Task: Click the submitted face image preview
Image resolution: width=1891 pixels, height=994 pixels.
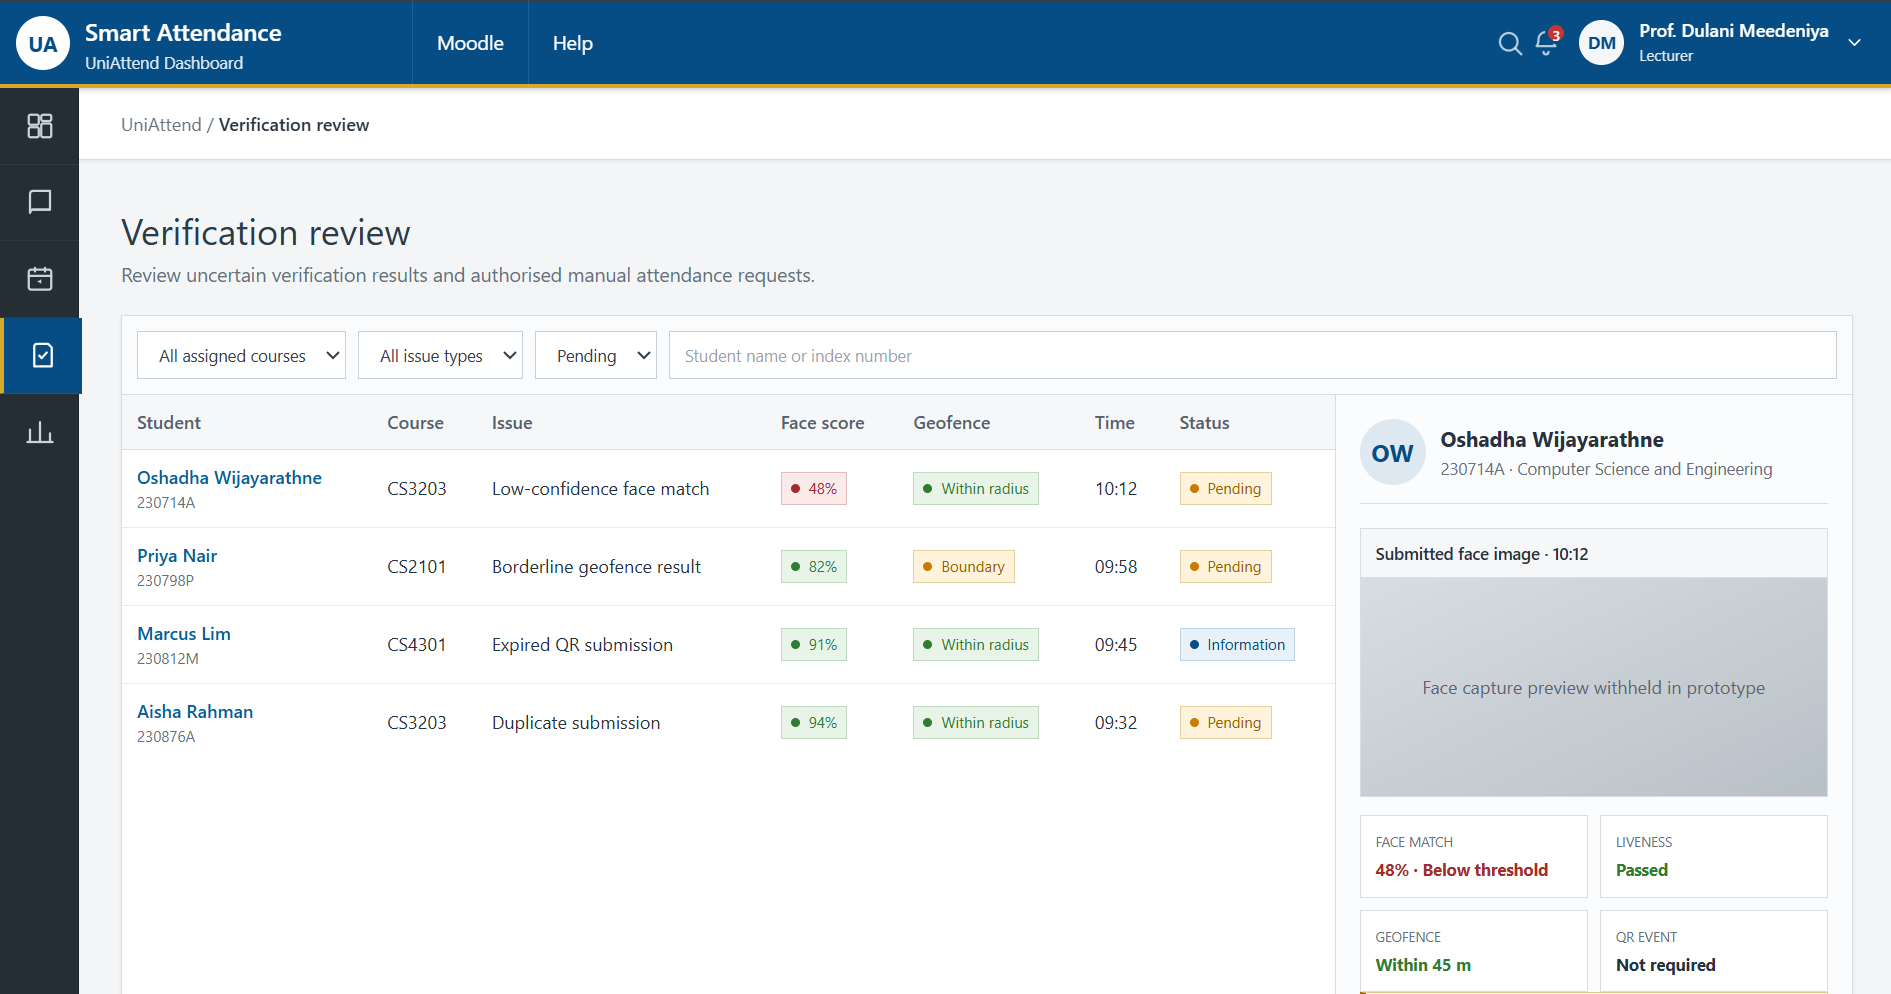Action: 1593,687
